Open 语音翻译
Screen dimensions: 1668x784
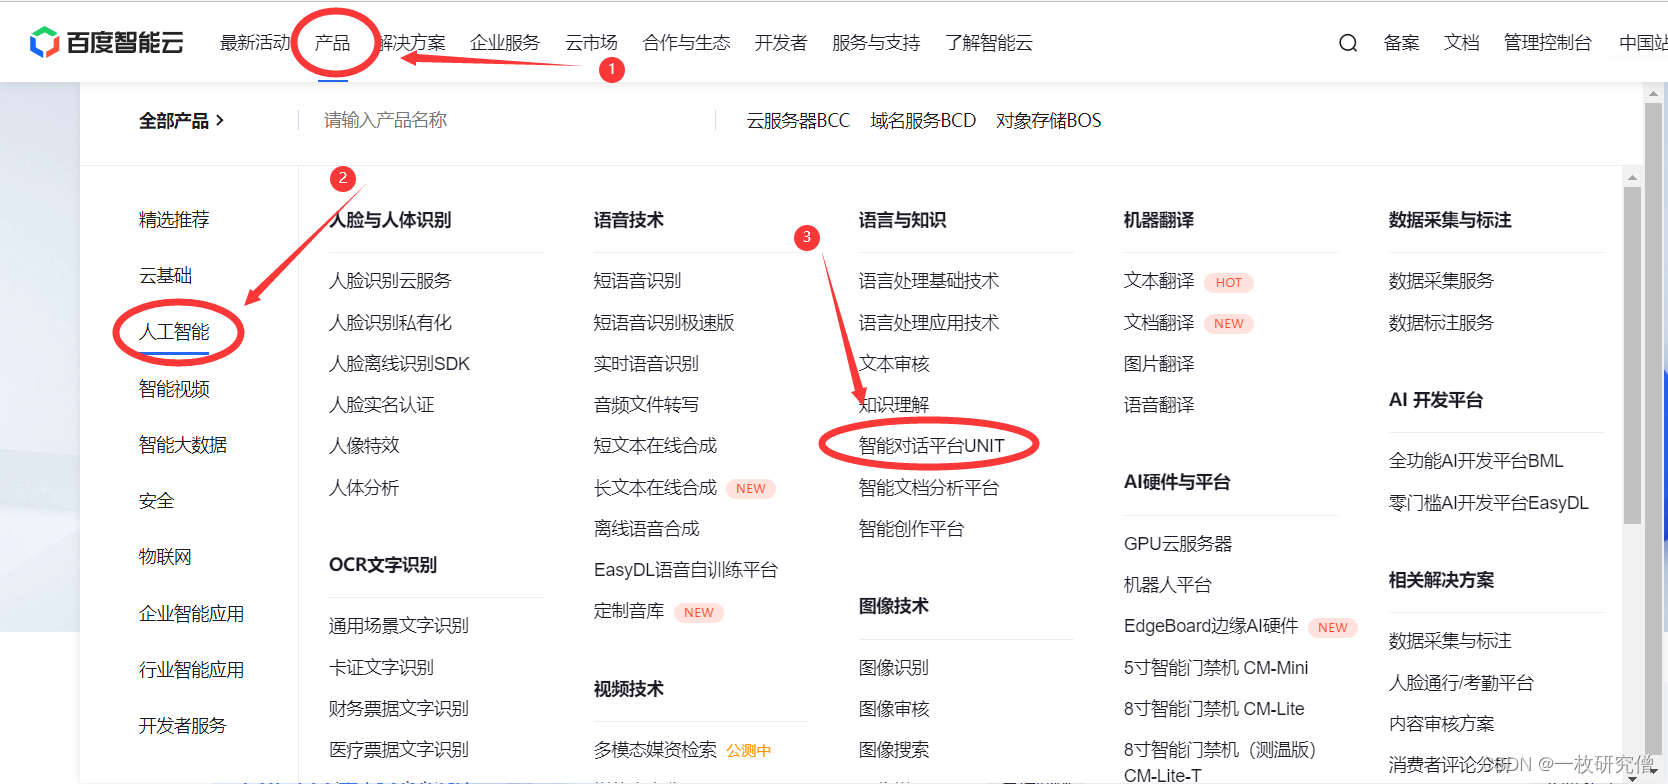[x=1159, y=405]
